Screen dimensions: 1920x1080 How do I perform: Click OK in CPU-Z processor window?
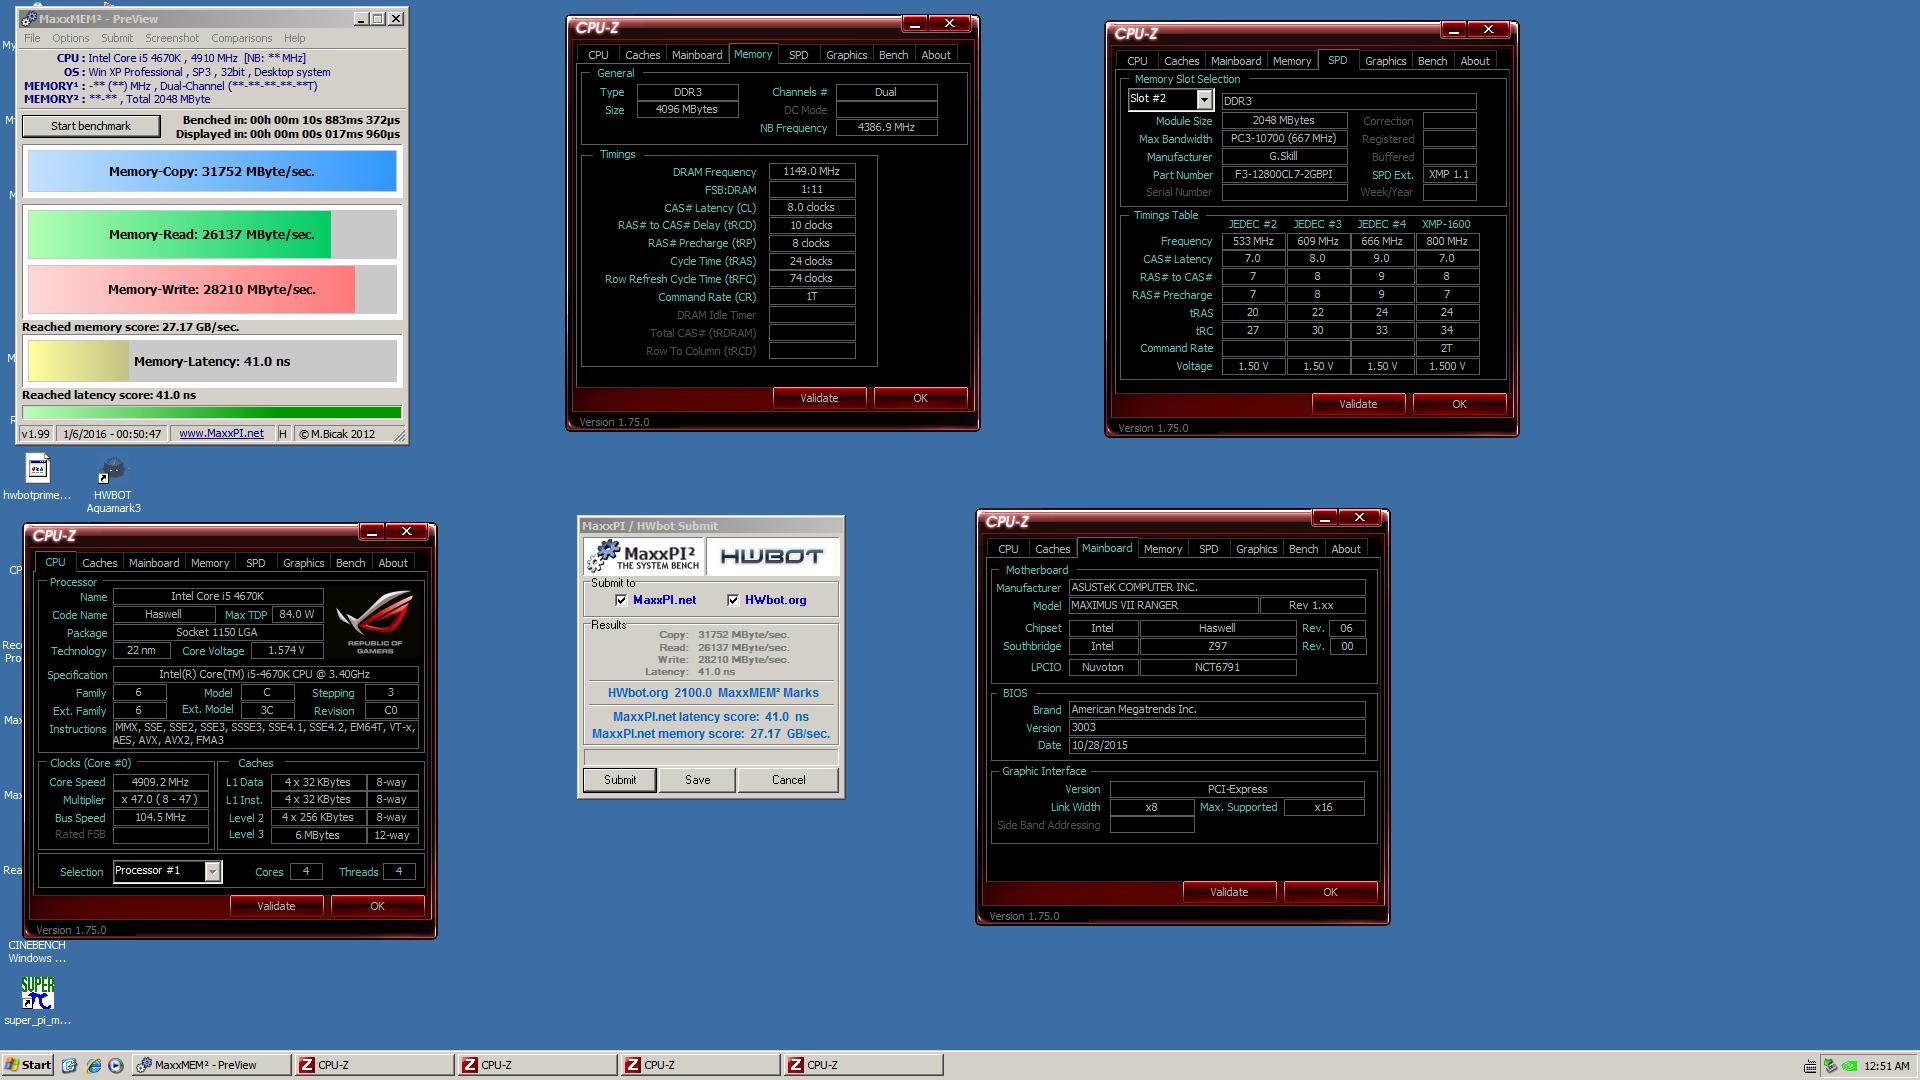pyautogui.click(x=377, y=906)
